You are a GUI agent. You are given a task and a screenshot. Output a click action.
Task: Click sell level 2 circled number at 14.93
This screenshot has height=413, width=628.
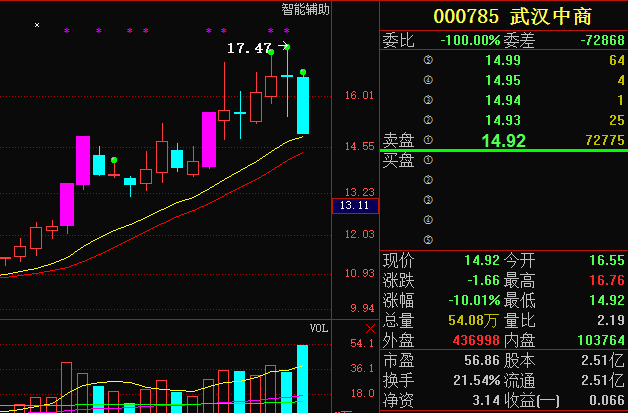428,120
